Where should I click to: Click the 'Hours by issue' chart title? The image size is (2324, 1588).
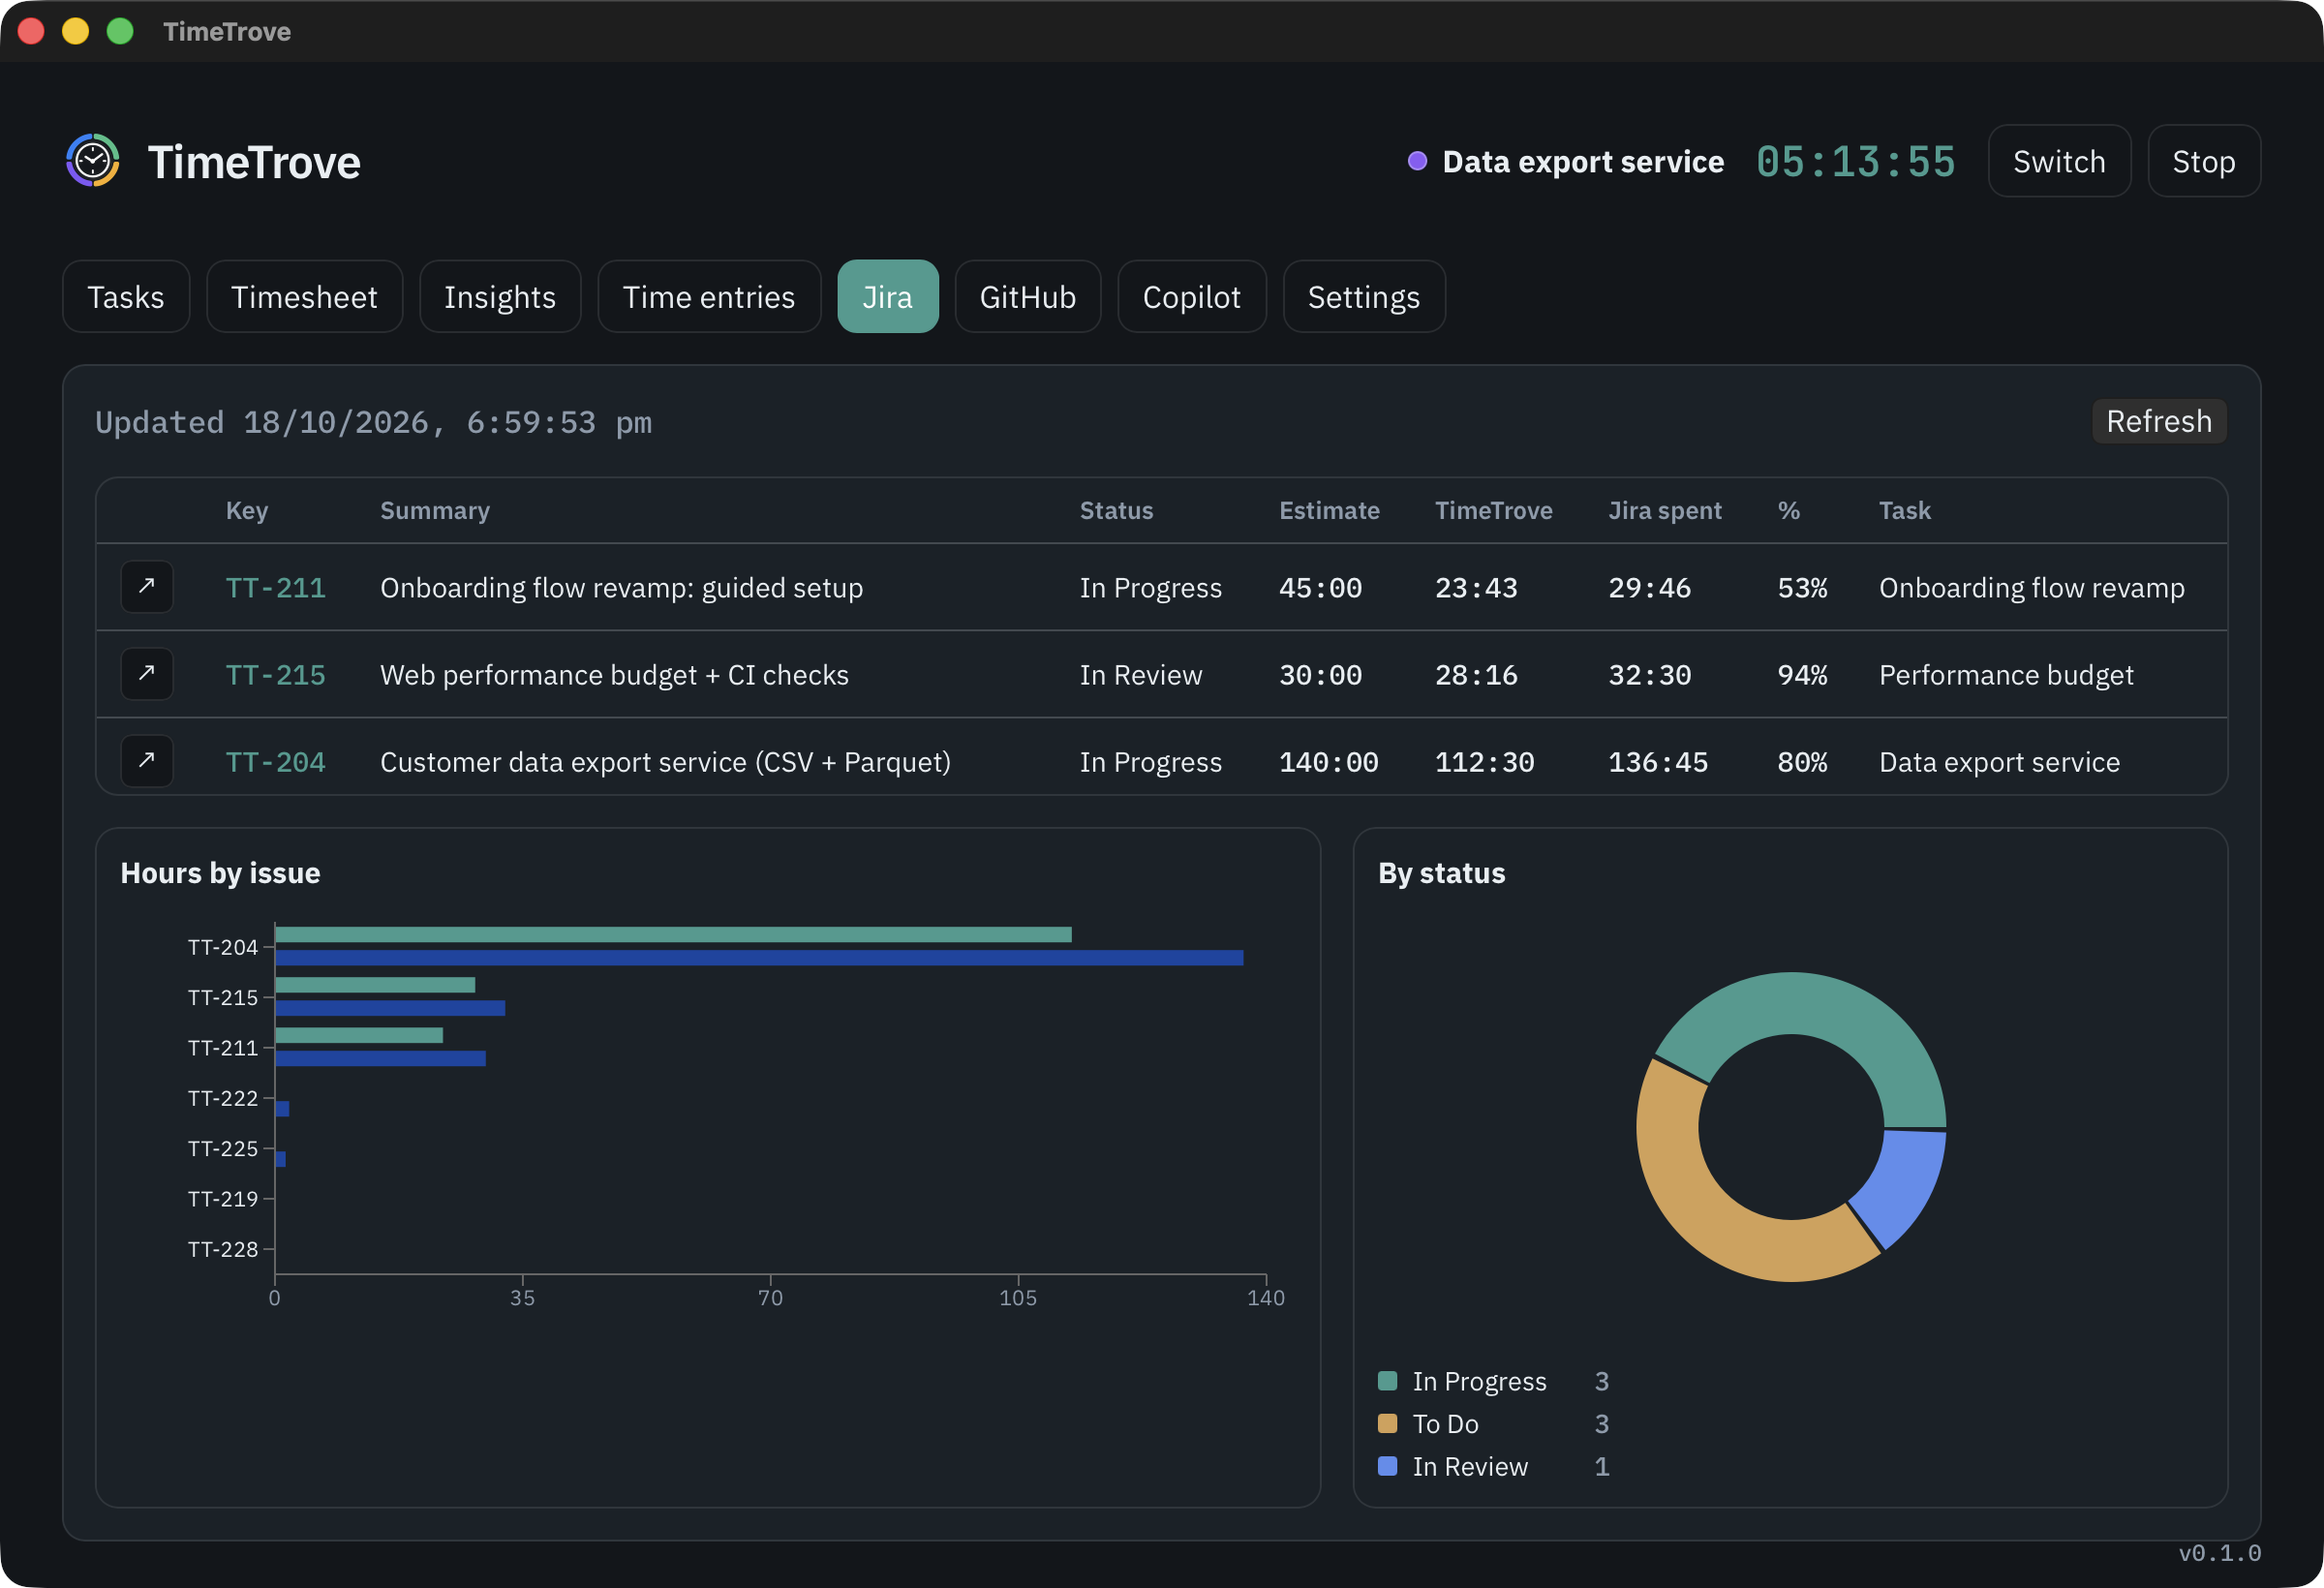tap(220, 873)
